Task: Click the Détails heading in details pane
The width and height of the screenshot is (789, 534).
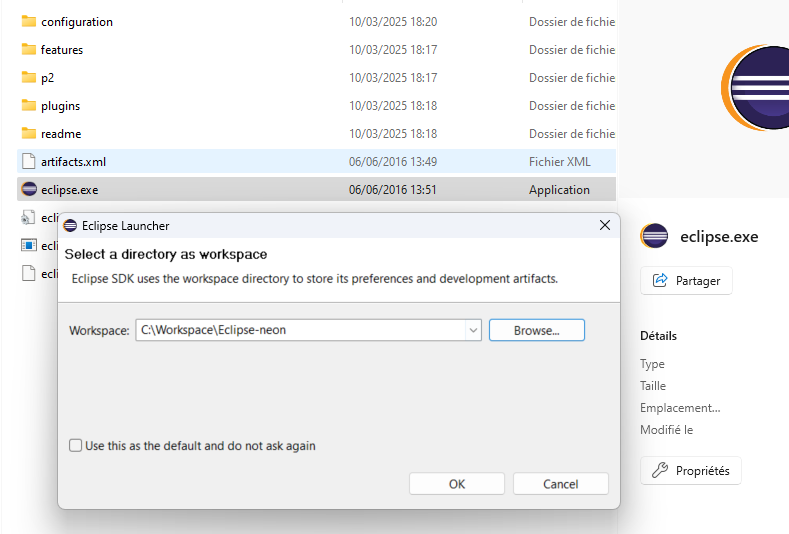Action: point(658,336)
